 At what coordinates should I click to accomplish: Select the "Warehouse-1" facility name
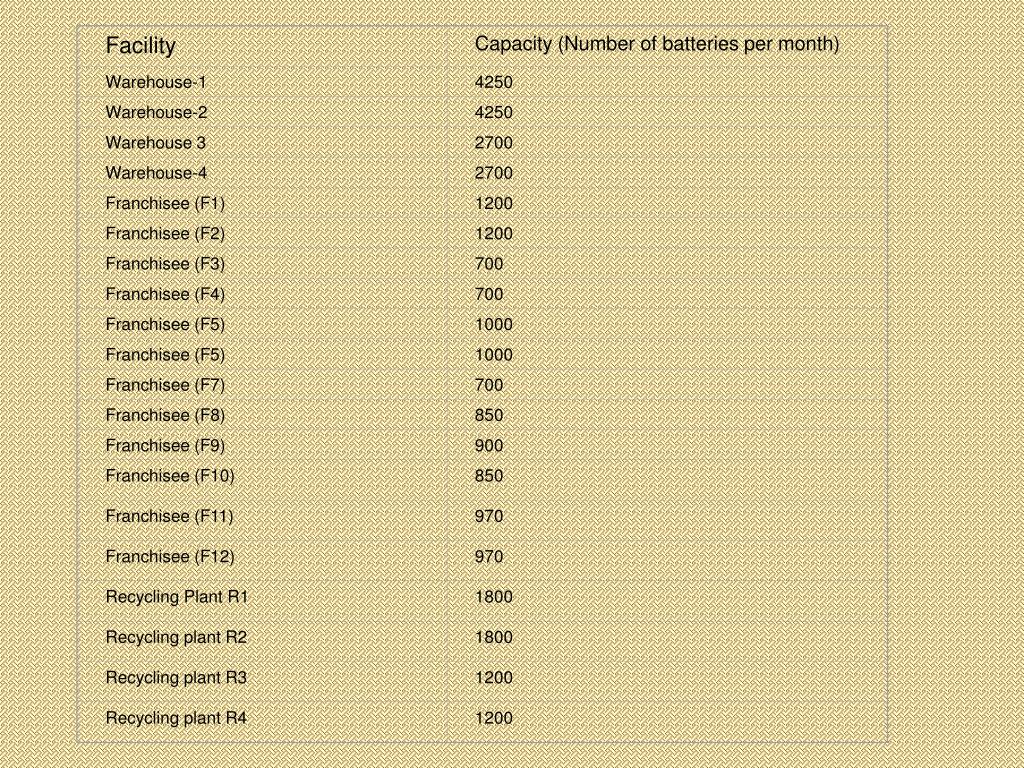155,82
